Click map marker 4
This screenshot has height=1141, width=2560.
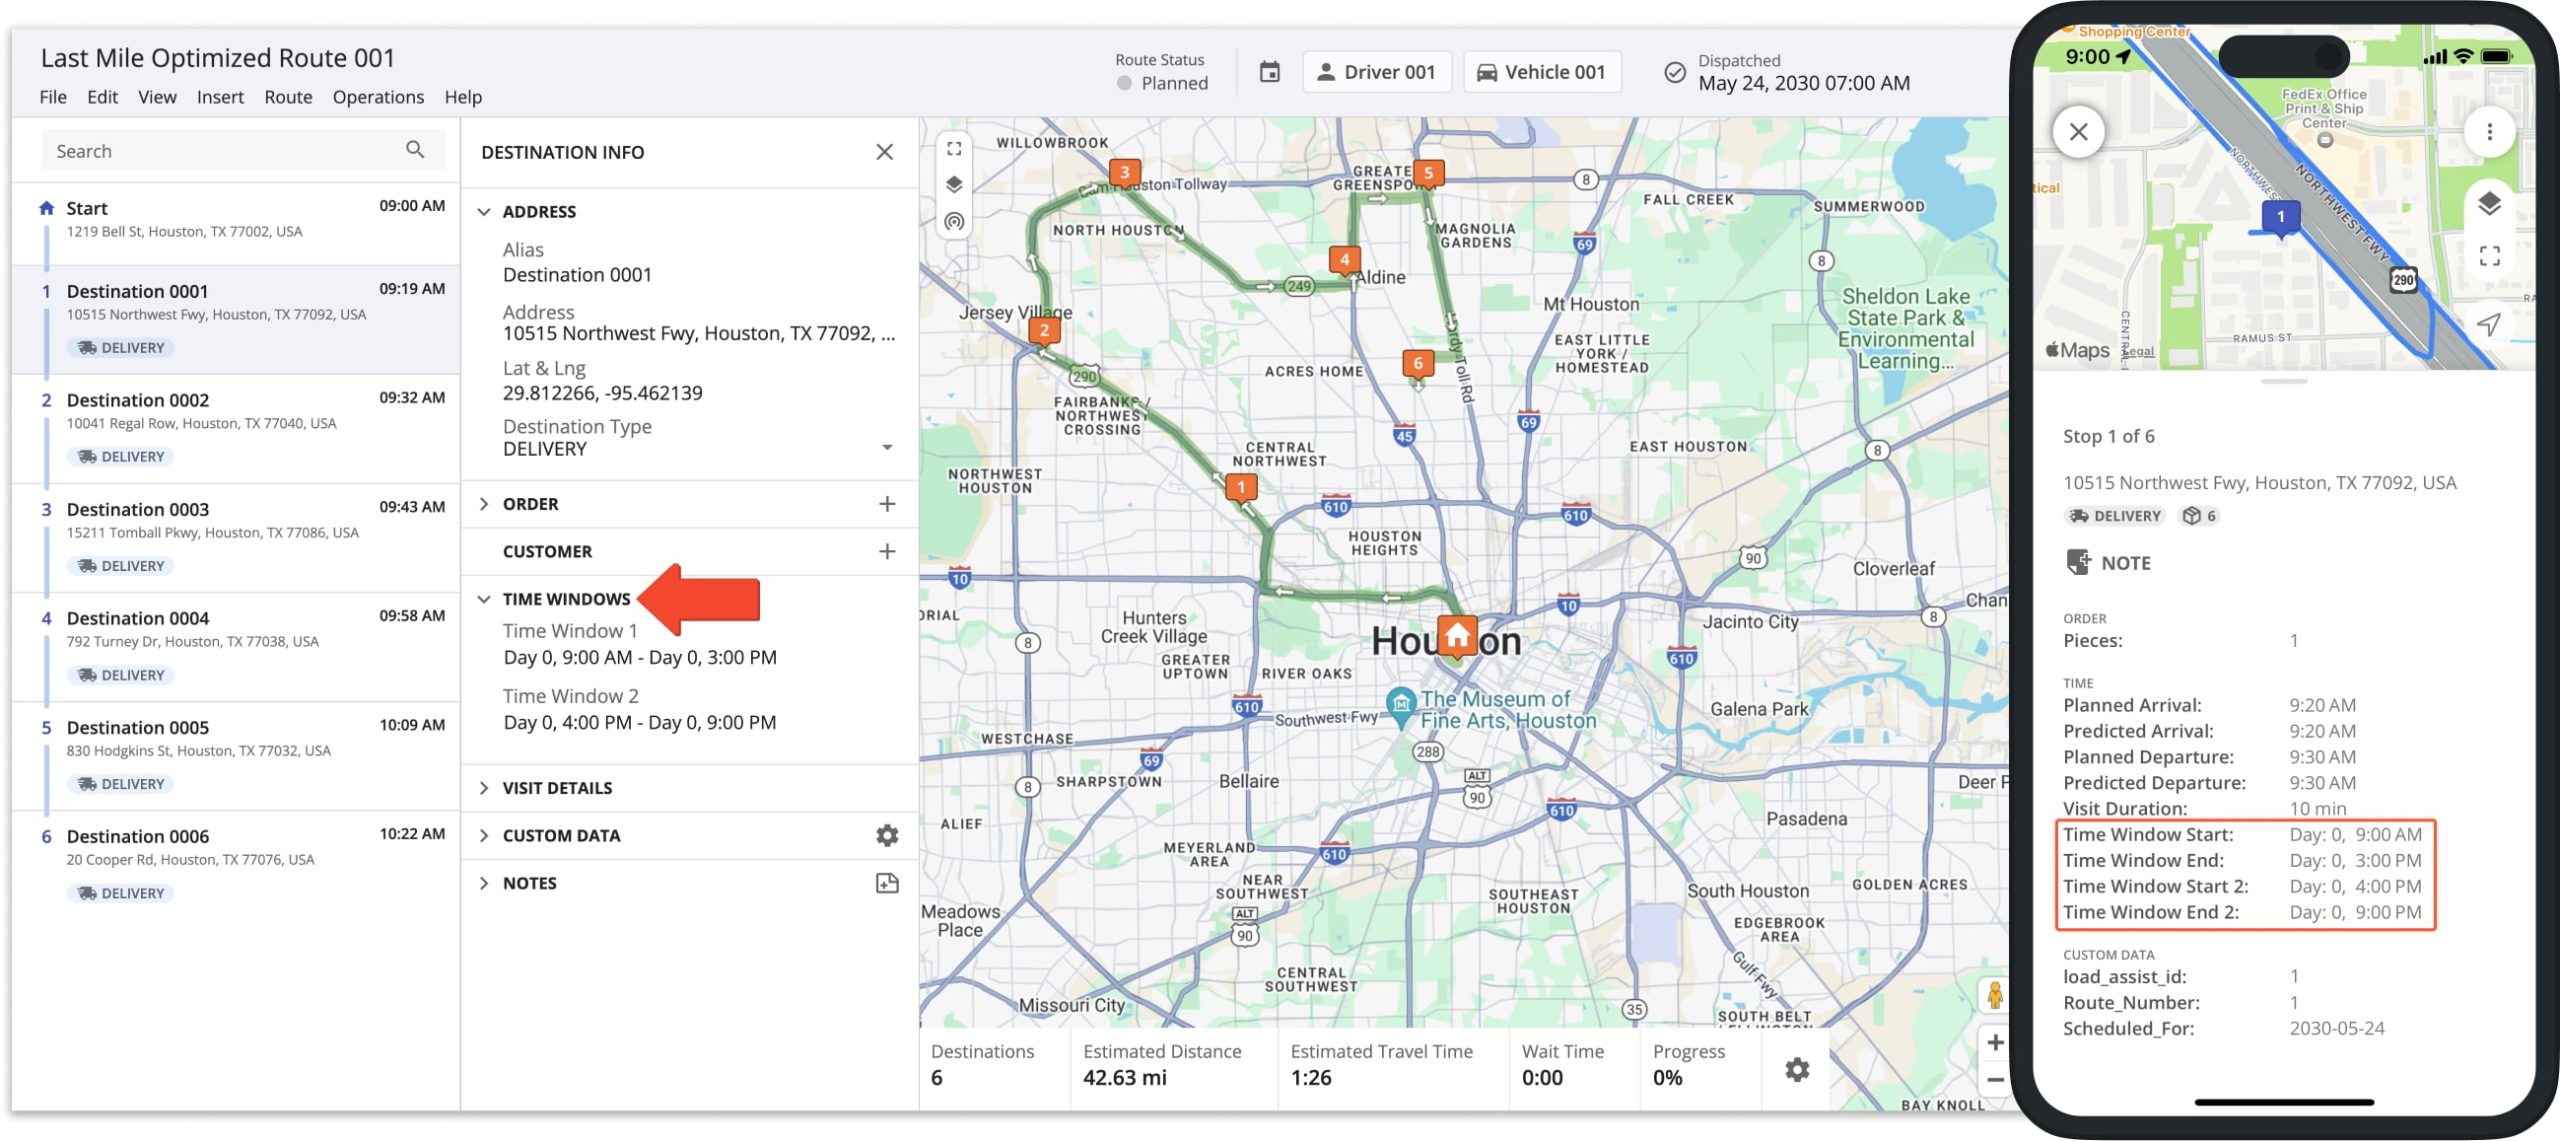tap(1345, 261)
